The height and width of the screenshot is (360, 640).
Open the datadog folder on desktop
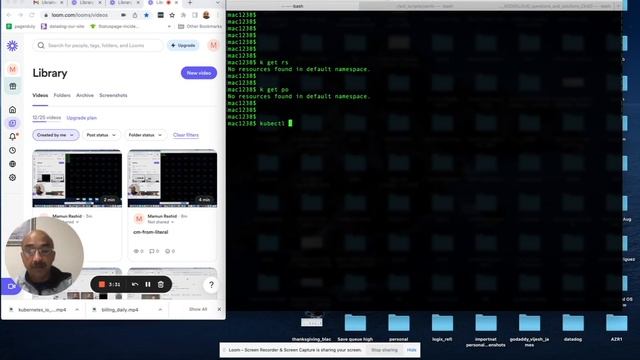pyautogui.click(x=573, y=327)
